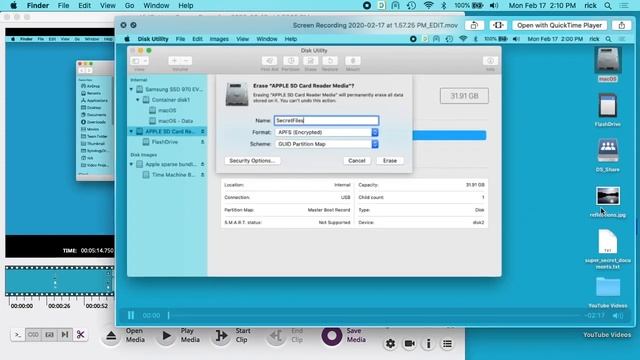Select the second segment of the mode bar
The height and width of the screenshot is (360, 640).
coord(33,335)
